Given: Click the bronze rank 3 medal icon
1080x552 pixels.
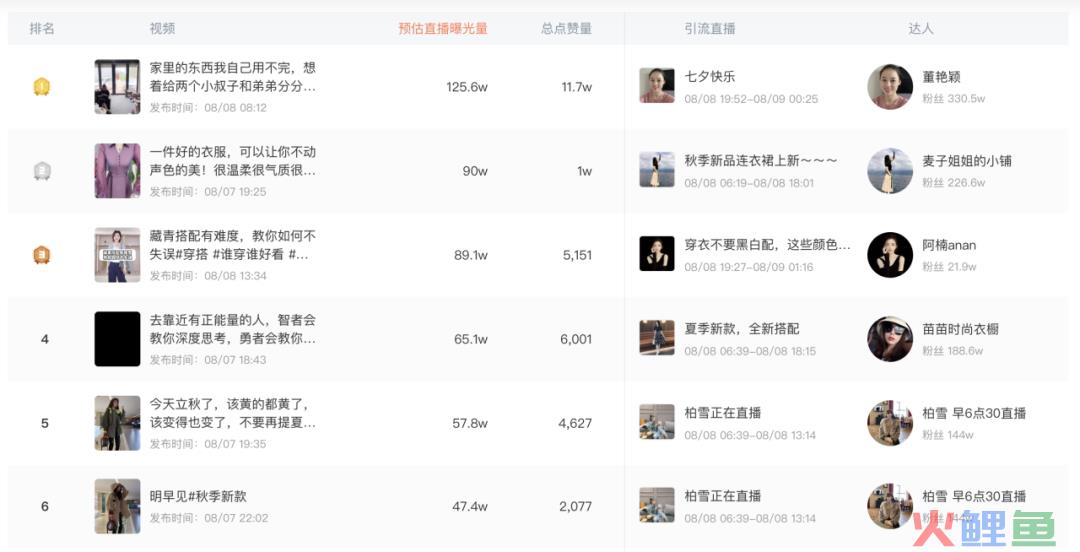Looking at the screenshot, I should point(42,255).
